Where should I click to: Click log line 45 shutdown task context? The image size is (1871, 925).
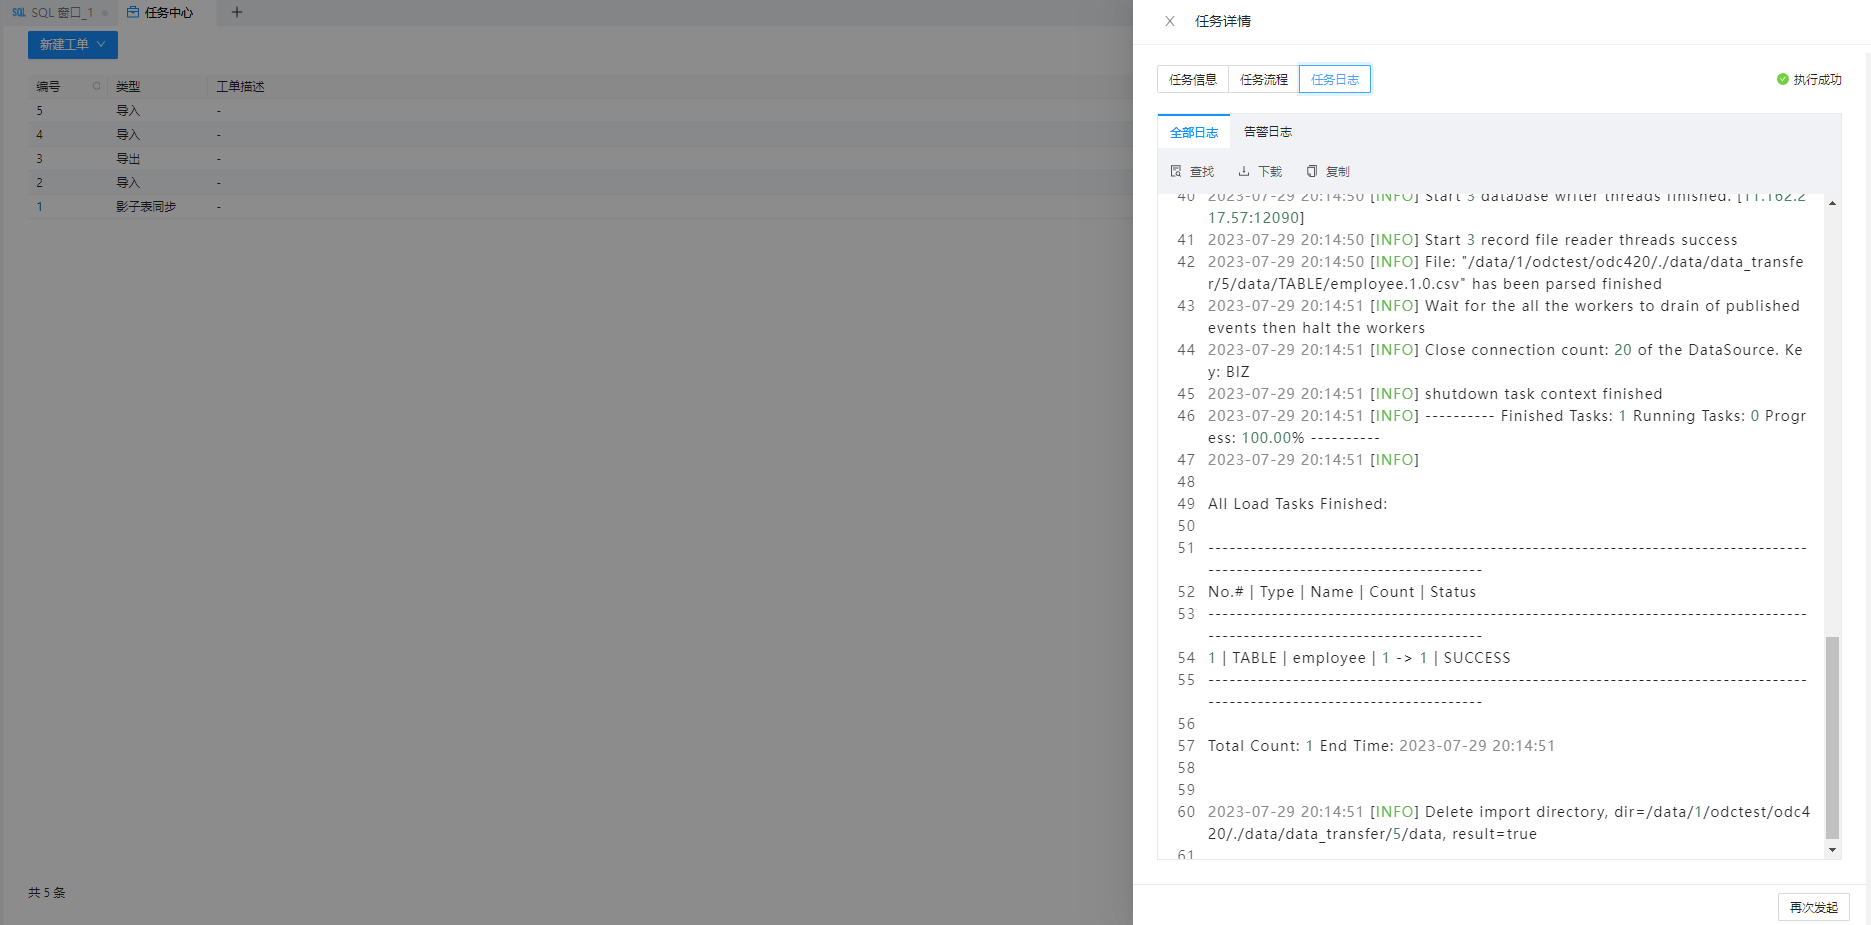click(1435, 394)
